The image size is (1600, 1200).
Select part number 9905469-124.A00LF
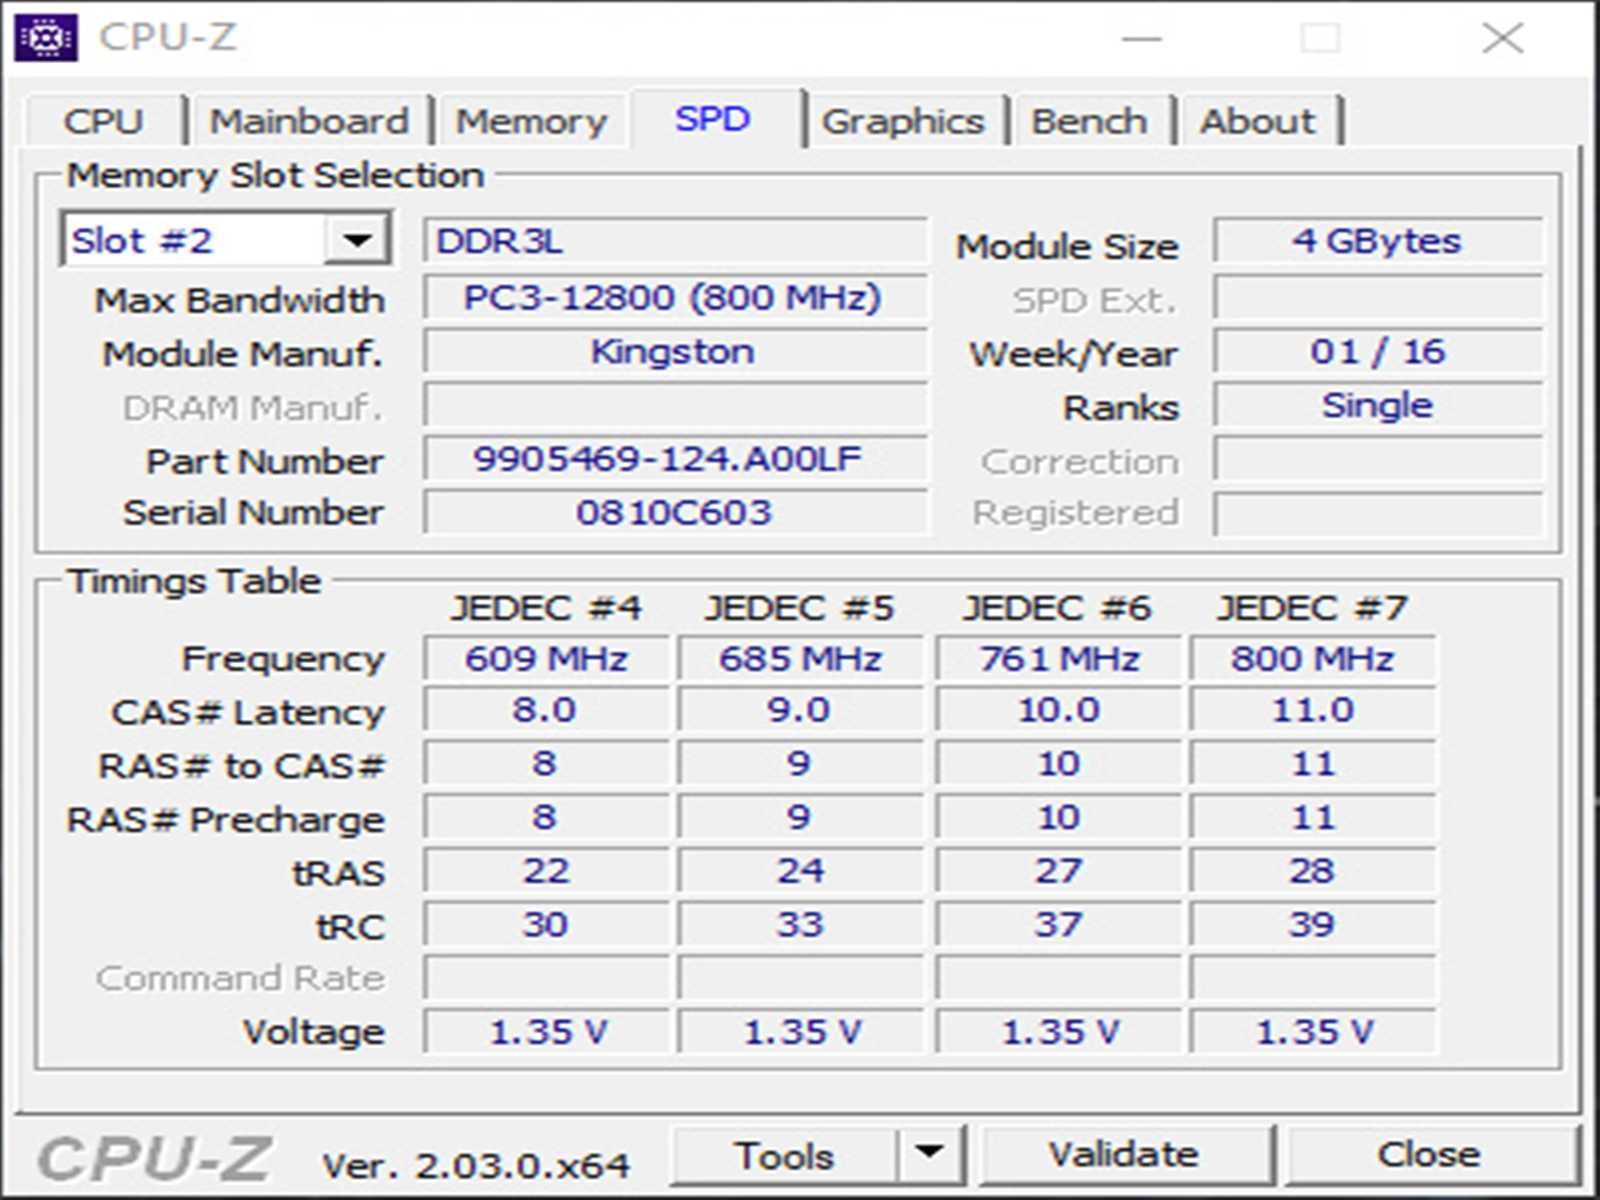674,459
